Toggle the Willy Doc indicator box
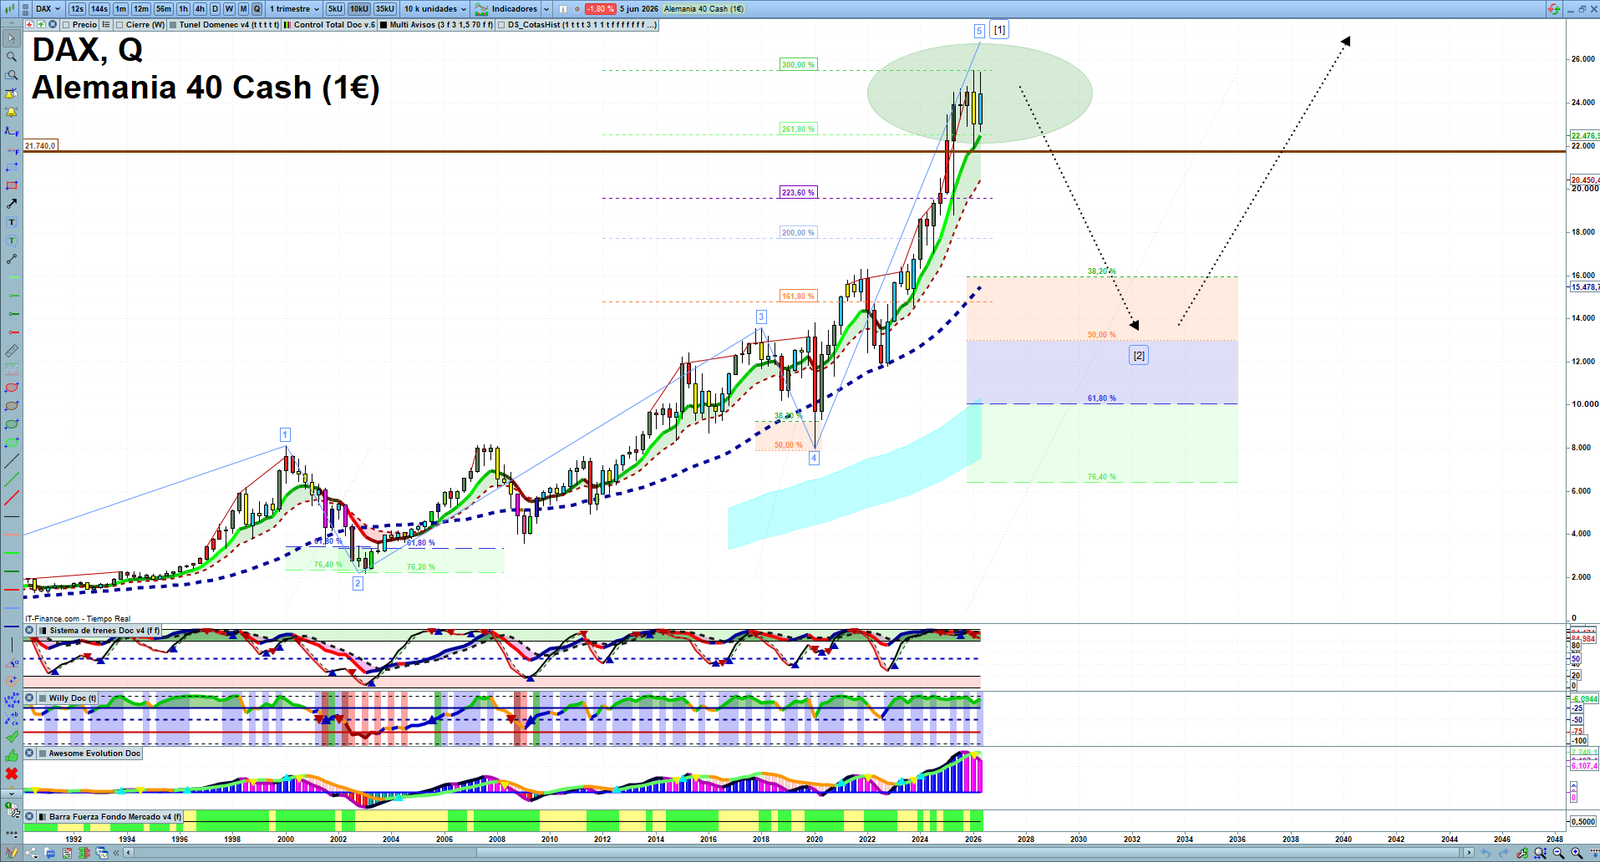This screenshot has height=862, width=1600. 43,698
